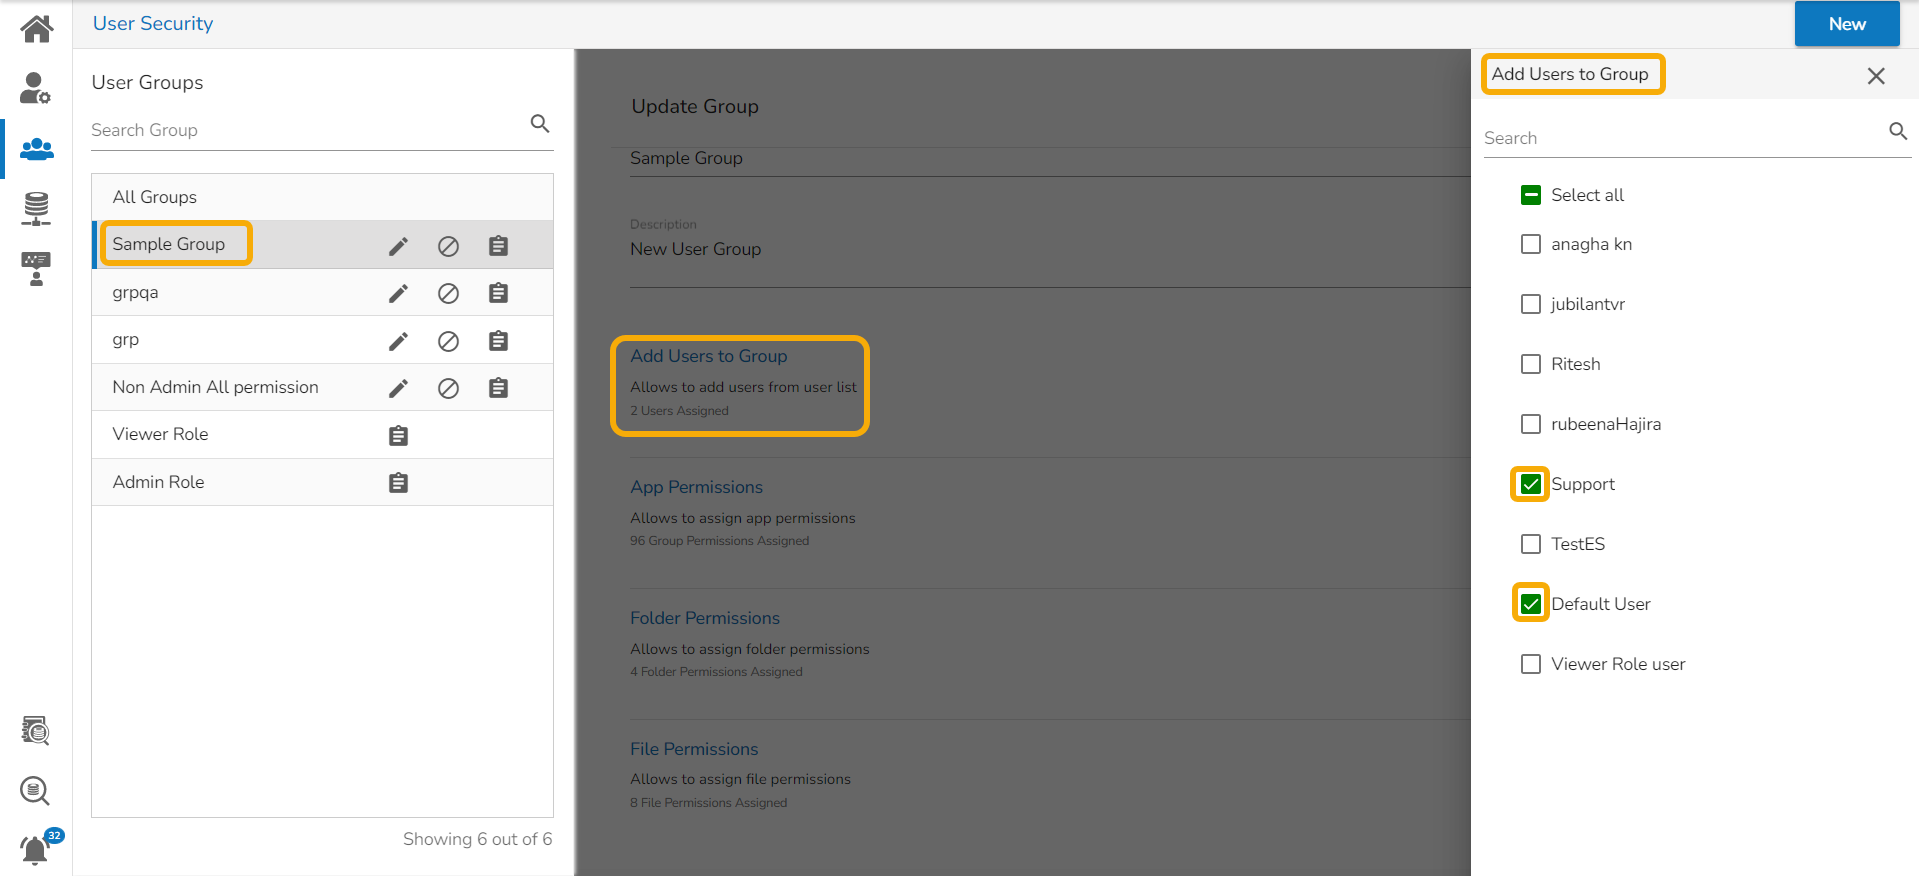Open the App Permissions link
The width and height of the screenshot is (1919, 876).
pyautogui.click(x=696, y=487)
